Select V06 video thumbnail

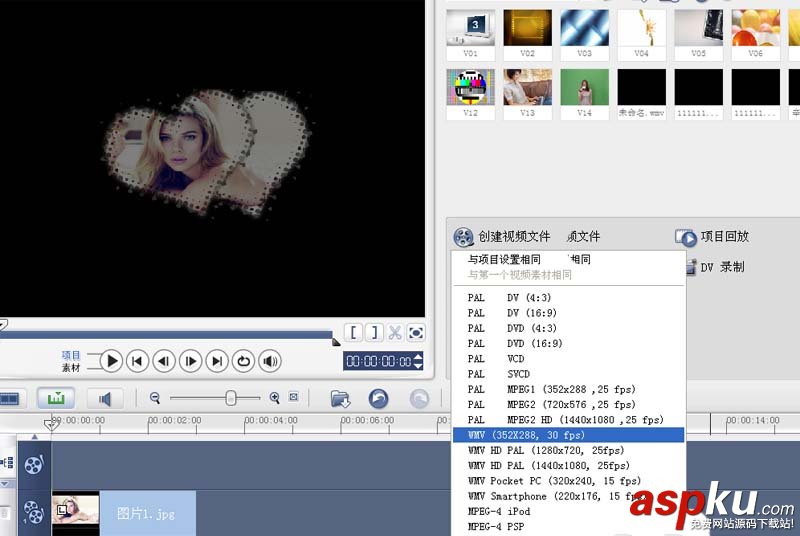point(756,35)
